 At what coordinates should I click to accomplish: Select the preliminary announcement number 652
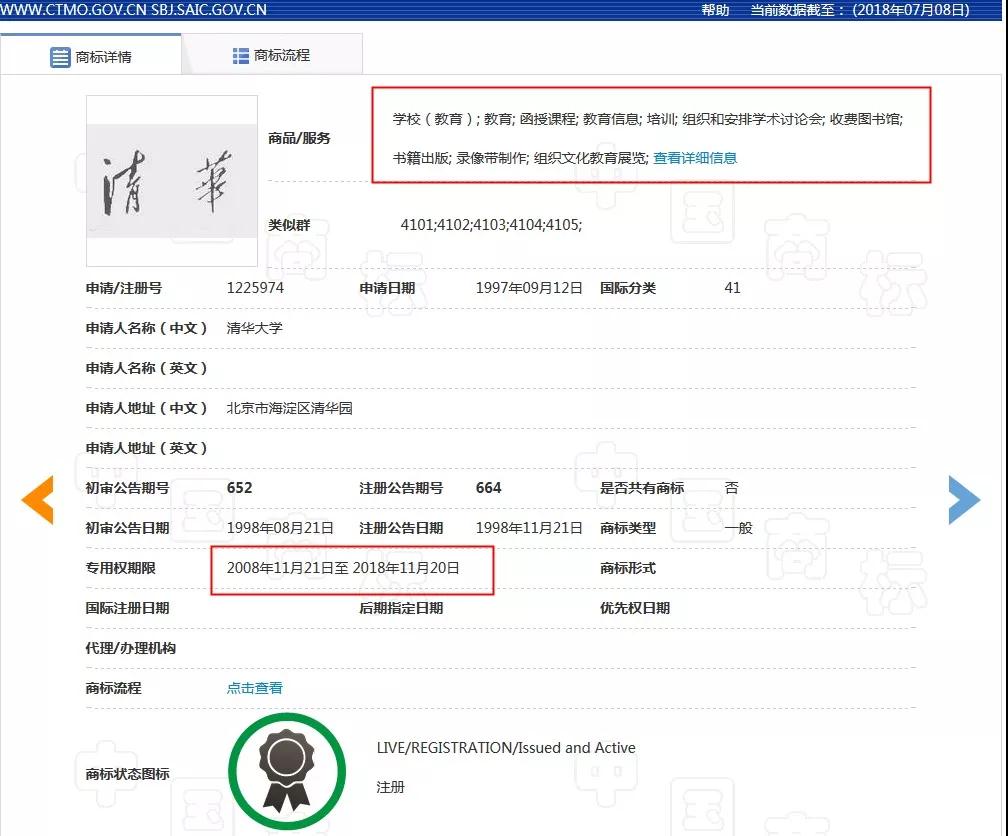239,488
